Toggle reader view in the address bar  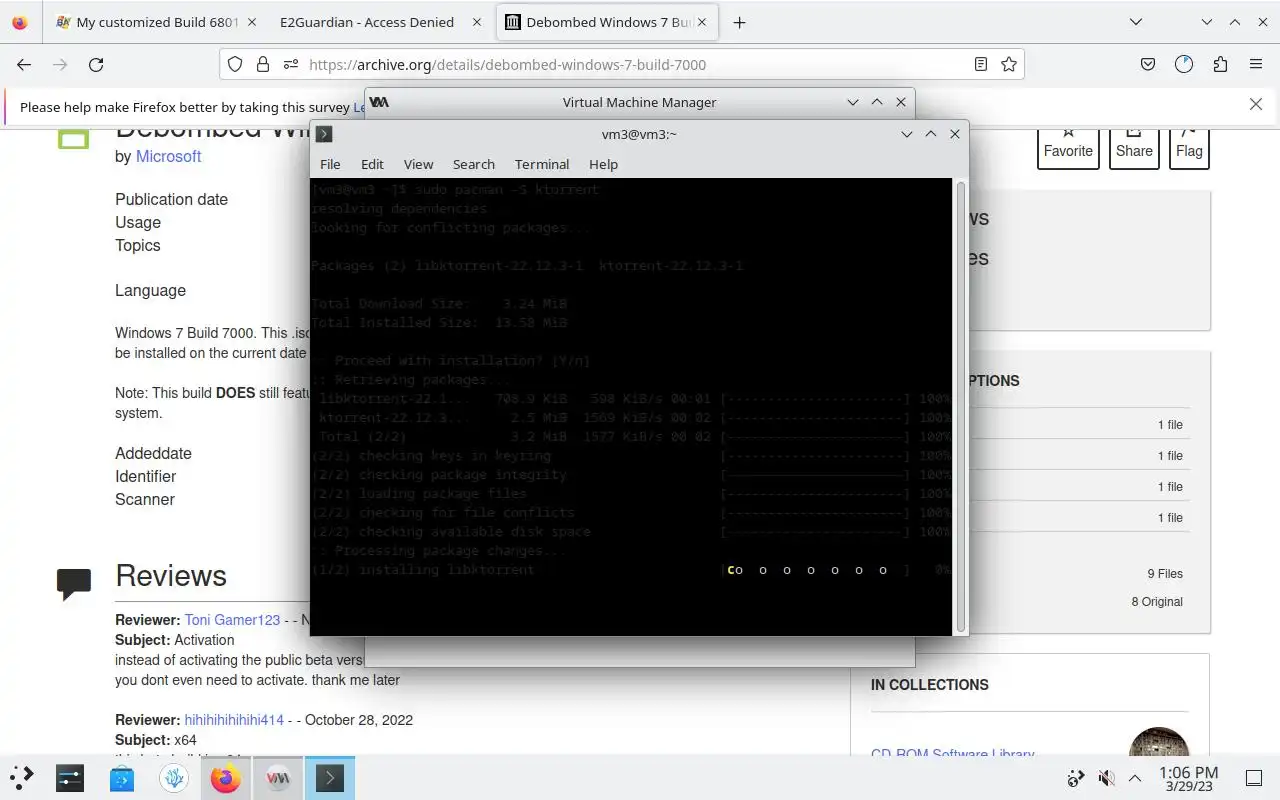tap(981, 64)
